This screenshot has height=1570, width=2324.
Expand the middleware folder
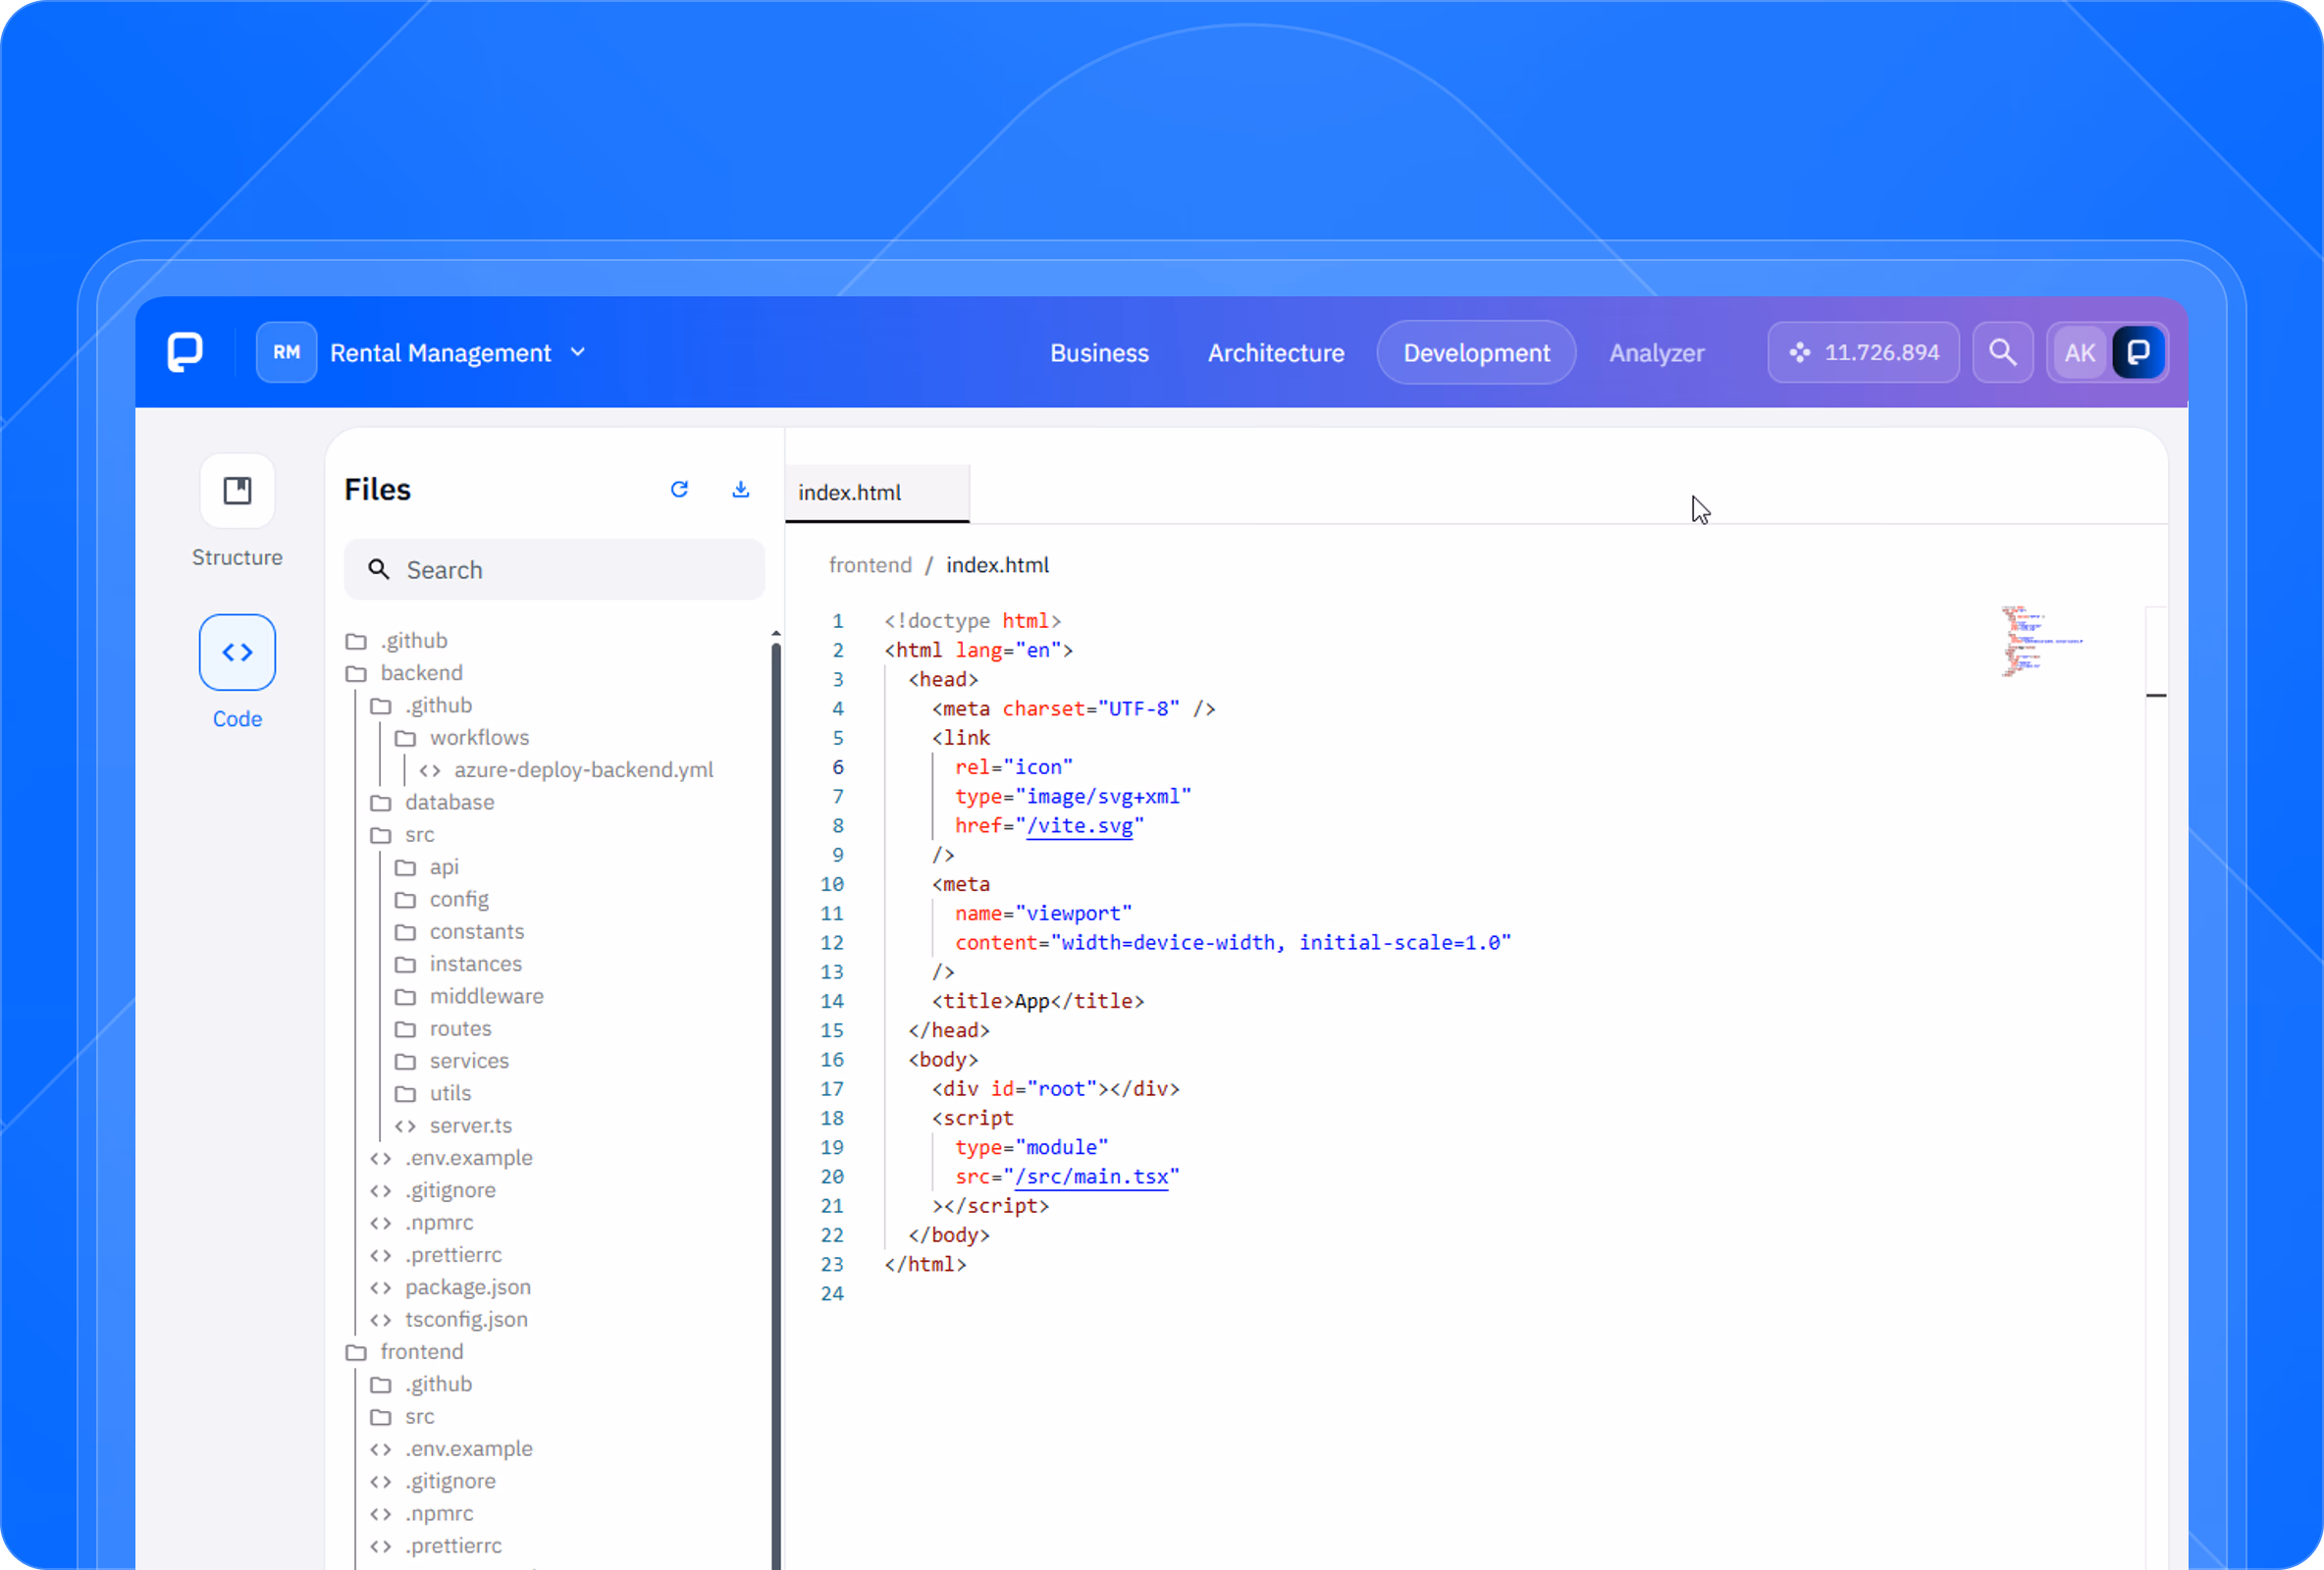tap(469, 996)
